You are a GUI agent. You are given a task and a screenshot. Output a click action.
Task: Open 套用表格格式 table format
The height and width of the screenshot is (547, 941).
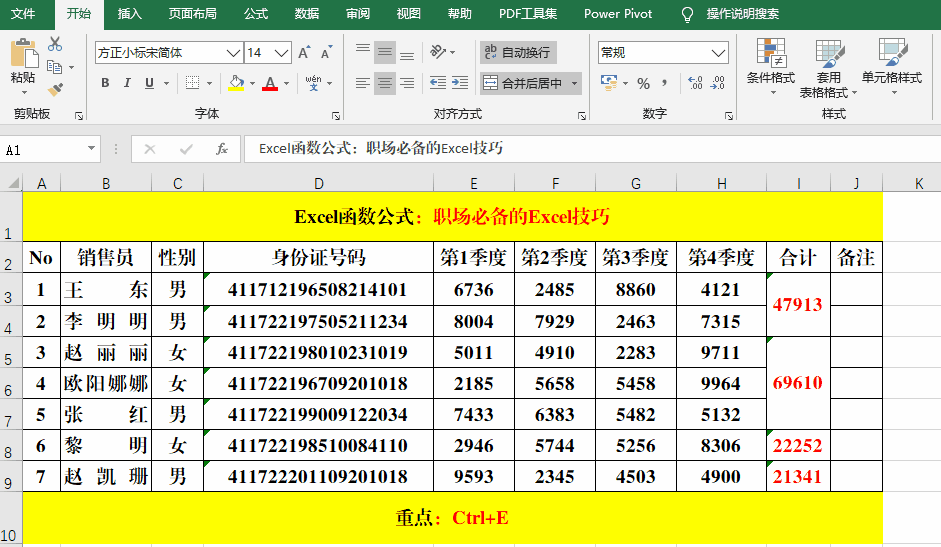tap(828, 68)
